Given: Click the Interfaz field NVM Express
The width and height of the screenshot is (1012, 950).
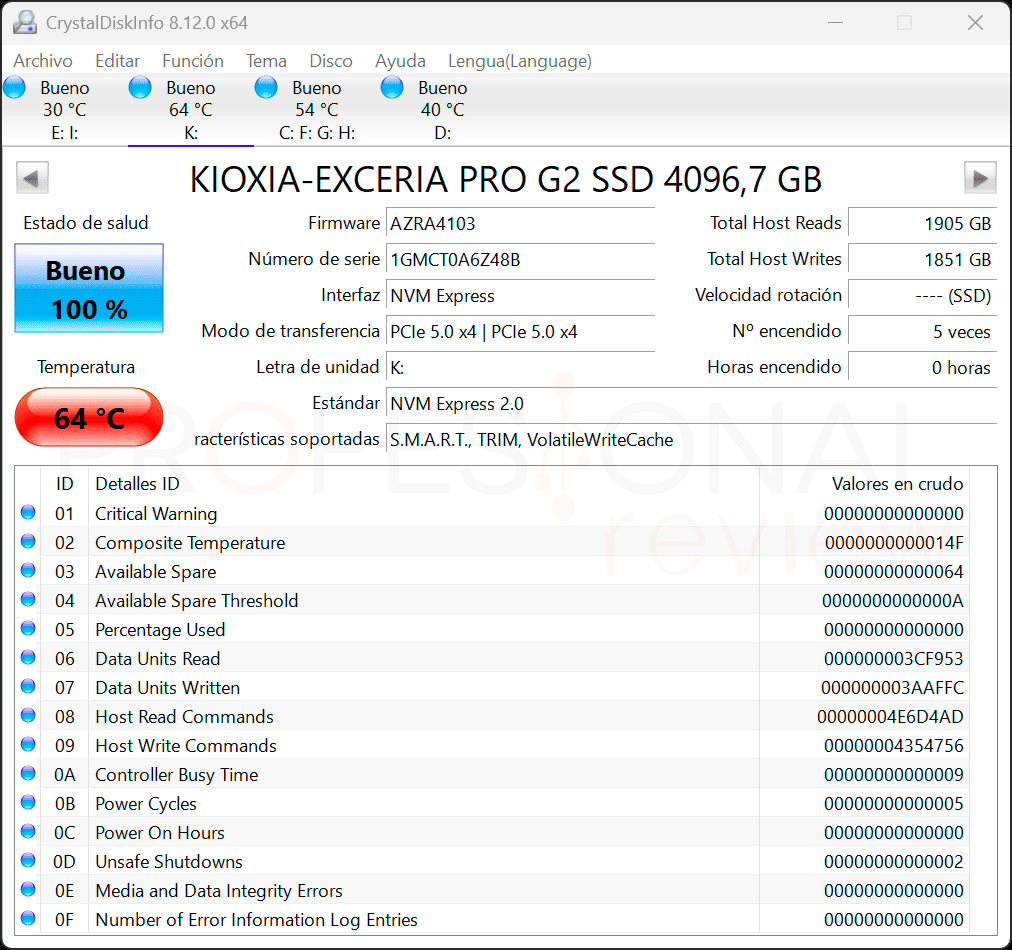Looking at the screenshot, I should point(520,296).
